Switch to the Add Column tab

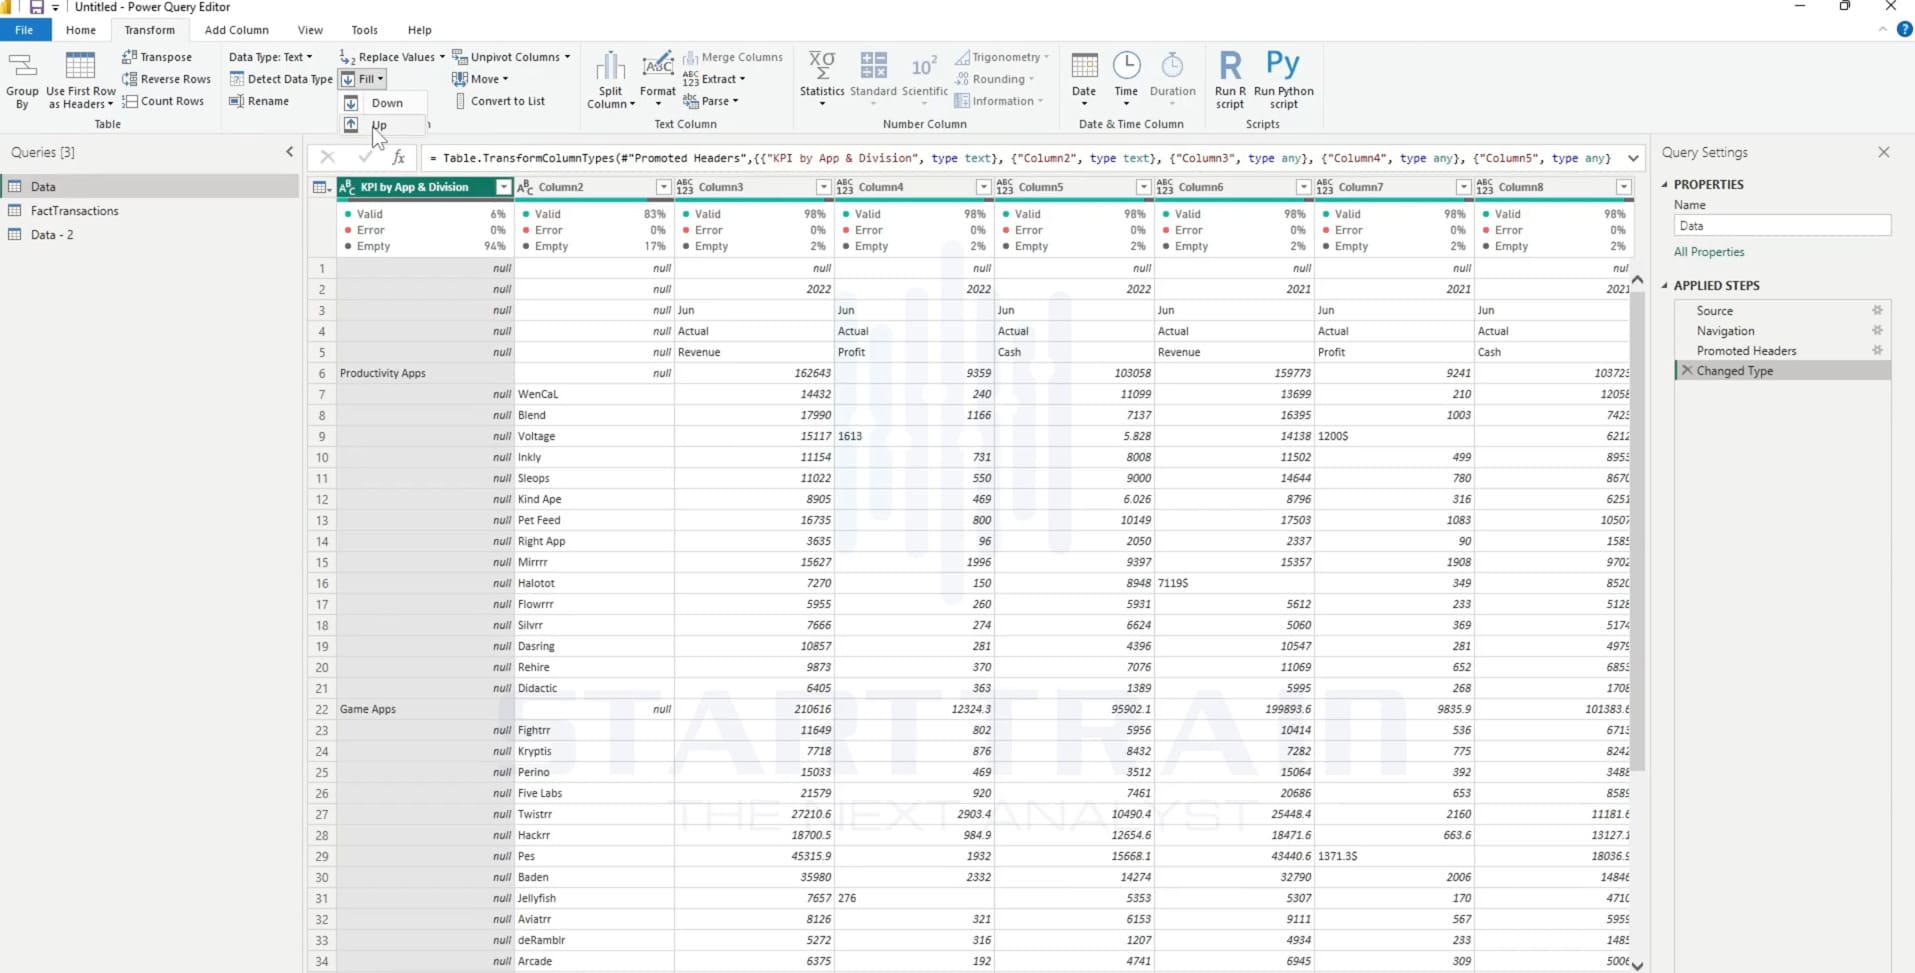point(236,30)
